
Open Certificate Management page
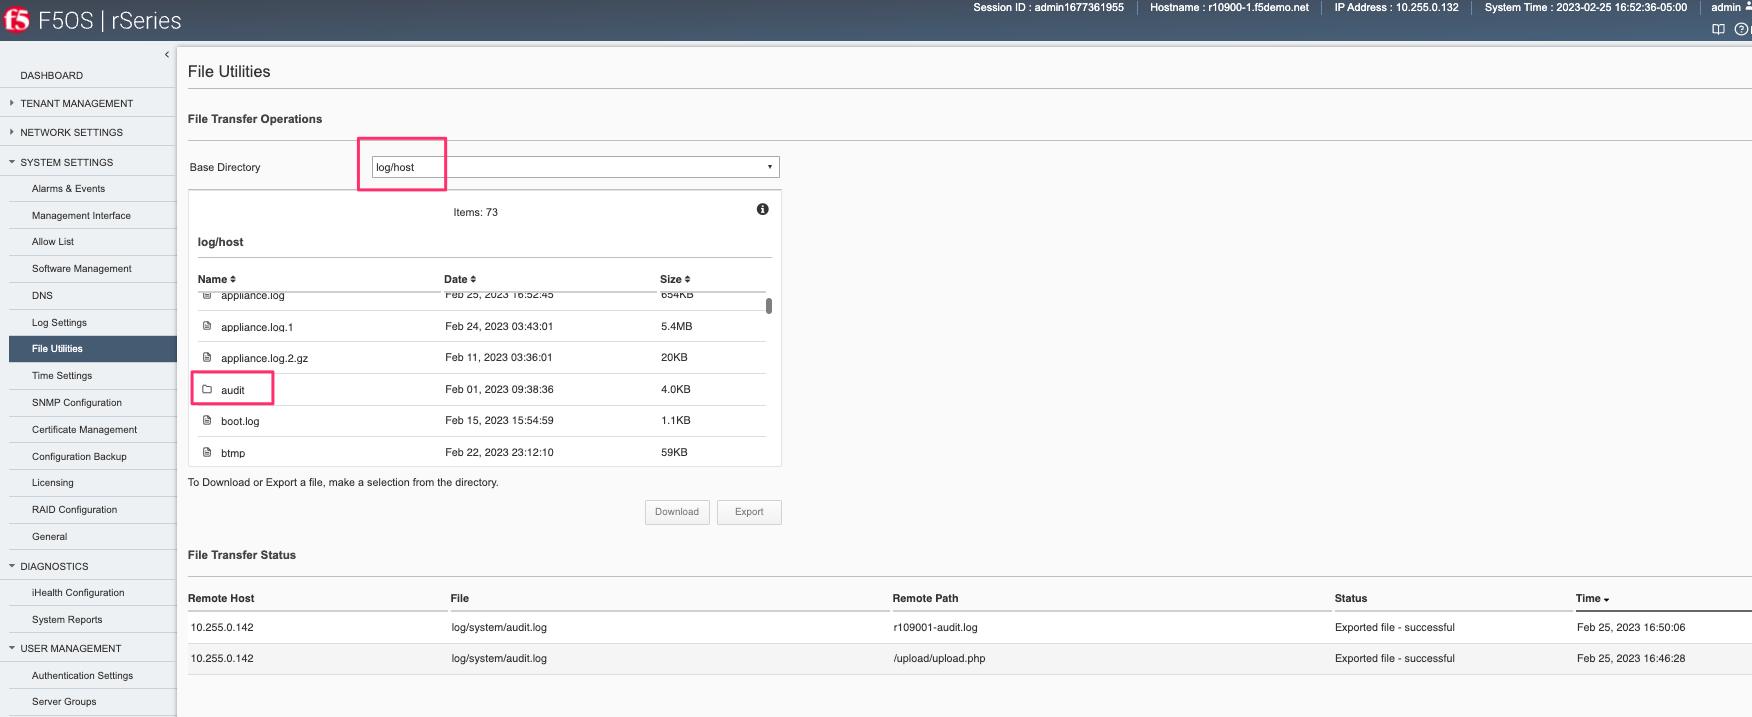84,429
